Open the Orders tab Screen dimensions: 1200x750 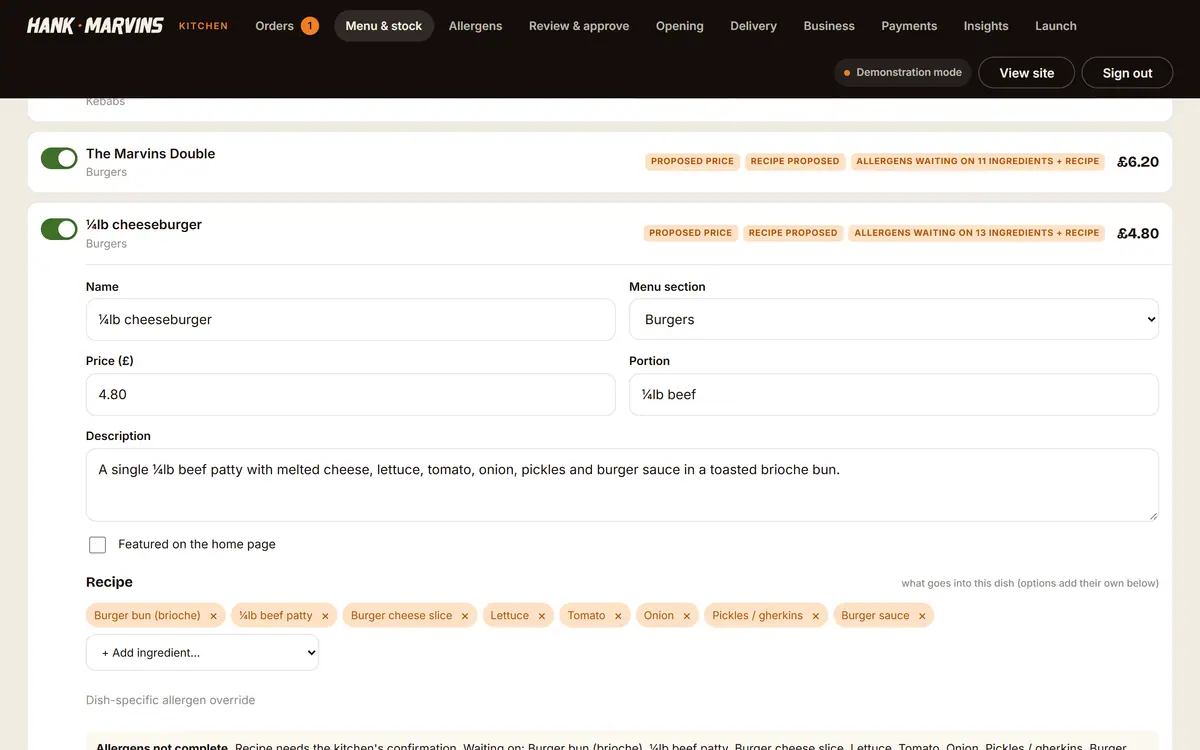286,26
